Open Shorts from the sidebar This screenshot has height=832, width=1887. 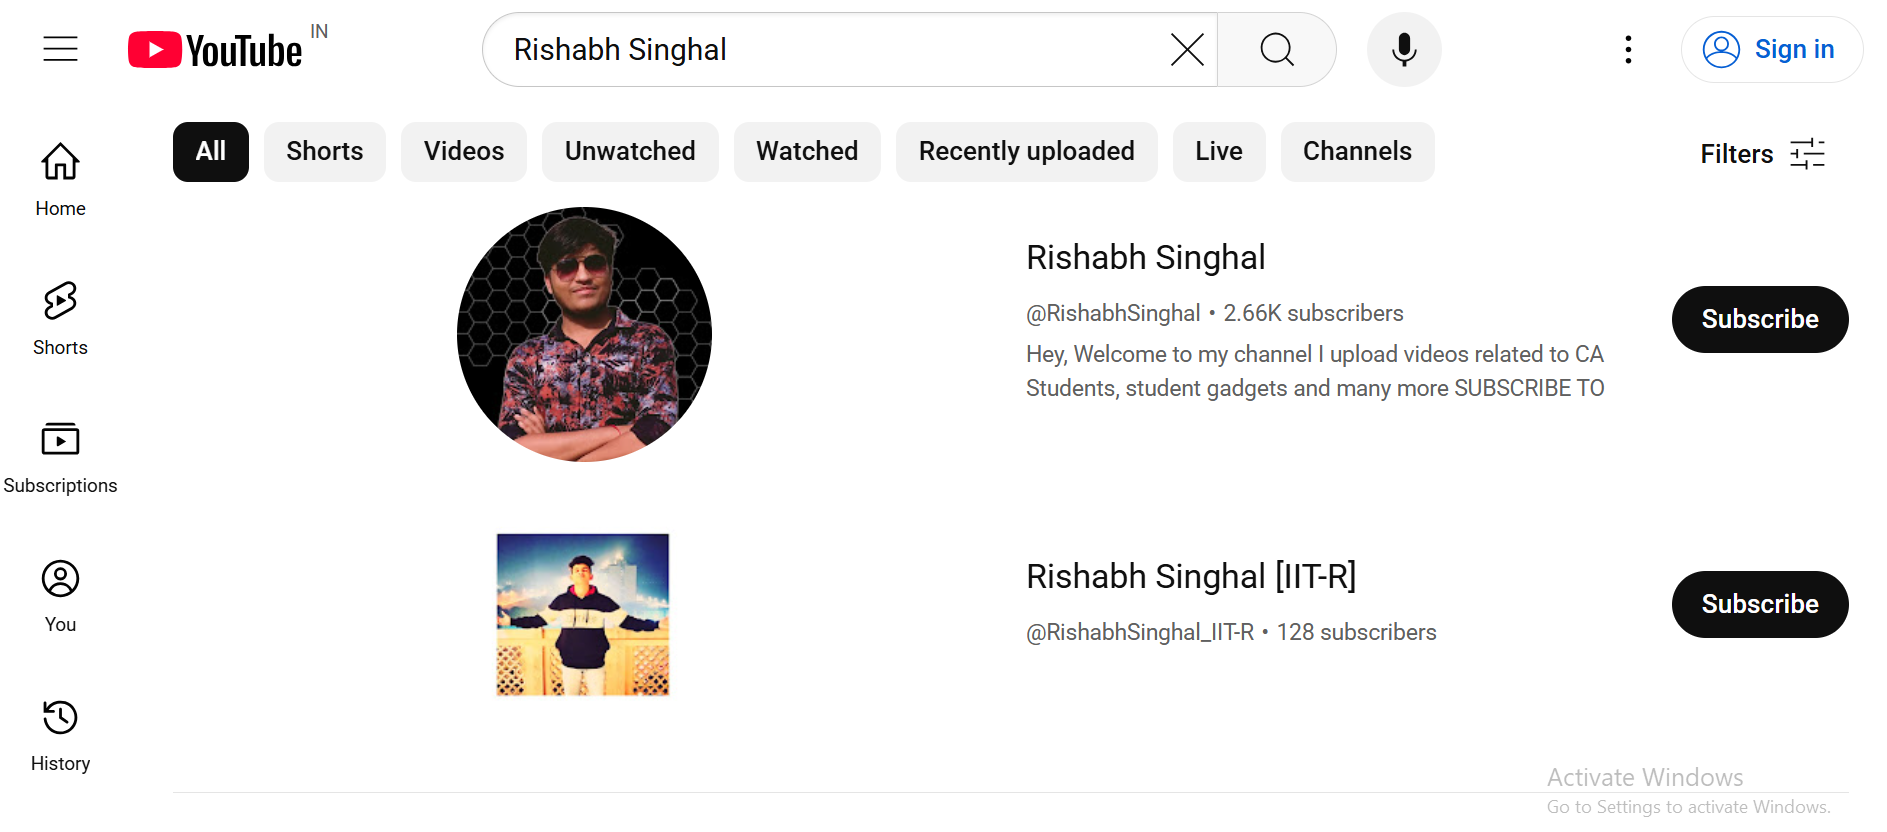click(x=60, y=318)
